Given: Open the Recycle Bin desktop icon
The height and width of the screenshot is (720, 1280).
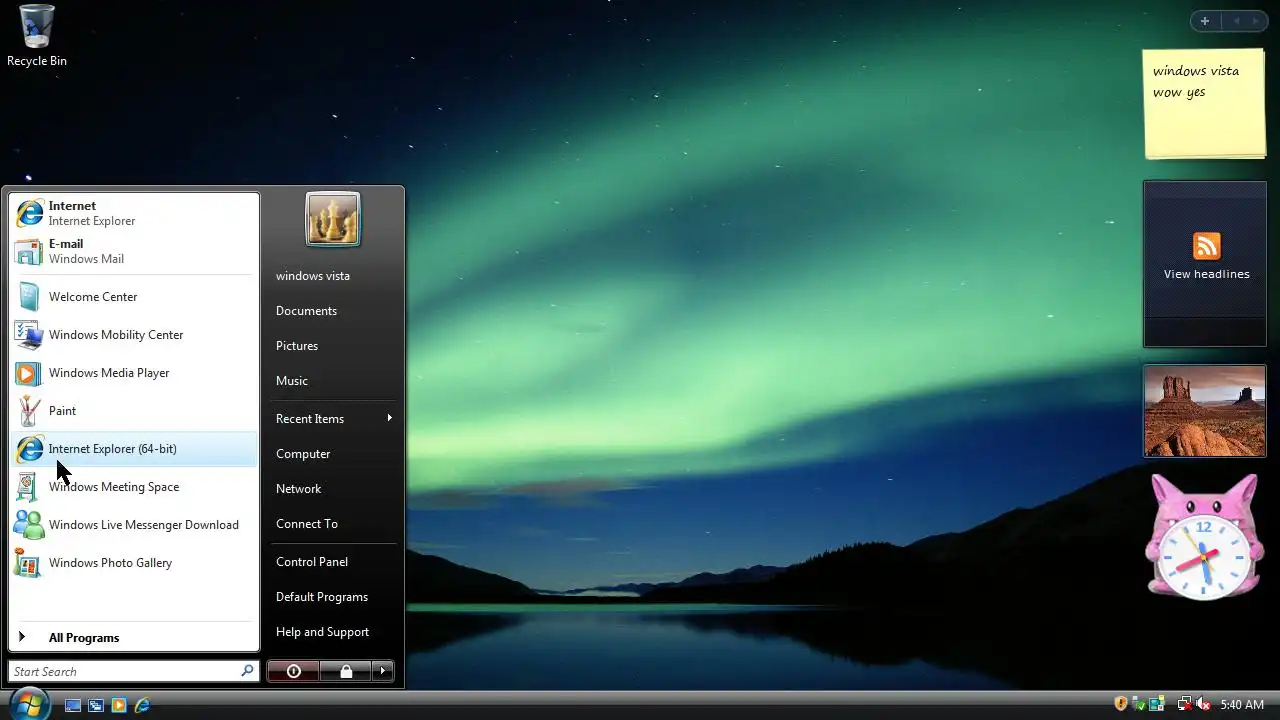Looking at the screenshot, I should (36, 36).
